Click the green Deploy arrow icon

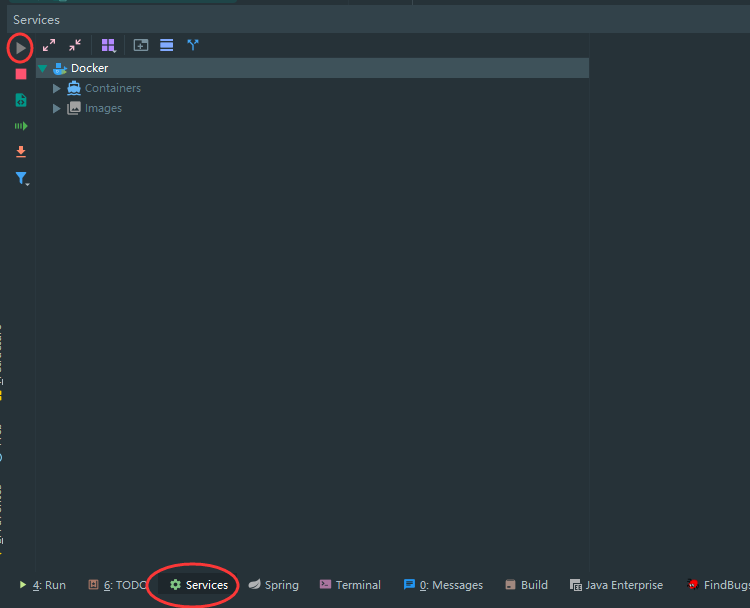21,126
